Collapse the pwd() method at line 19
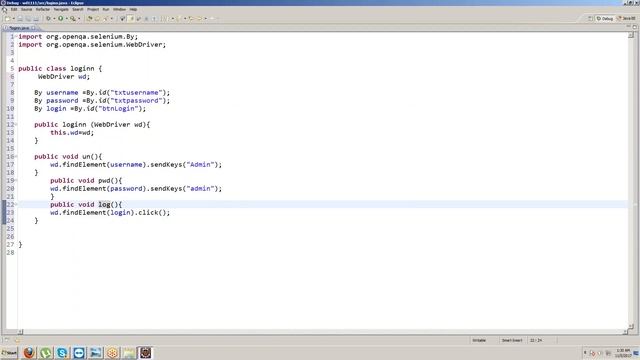The height and width of the screenshot is (360, 640). (16, 180)
